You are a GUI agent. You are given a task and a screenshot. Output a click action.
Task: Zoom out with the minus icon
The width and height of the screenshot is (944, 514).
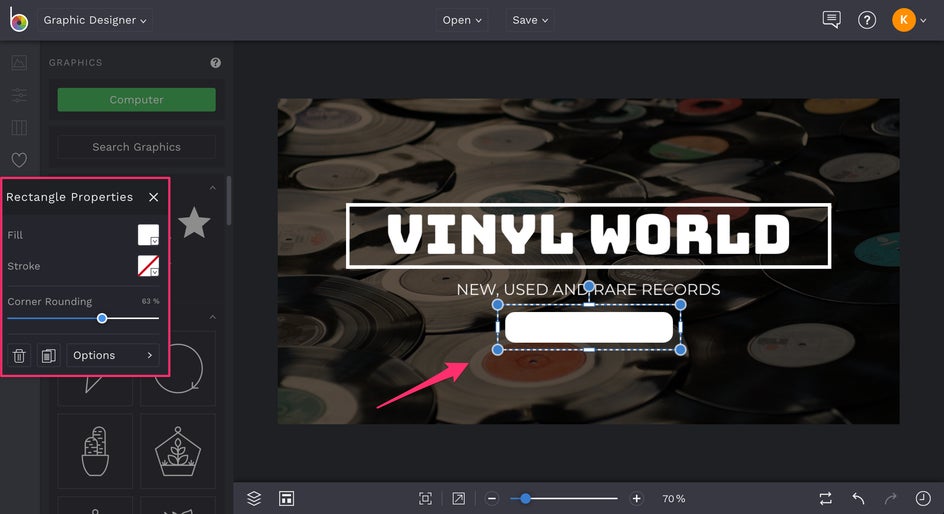tap(492, 498)
